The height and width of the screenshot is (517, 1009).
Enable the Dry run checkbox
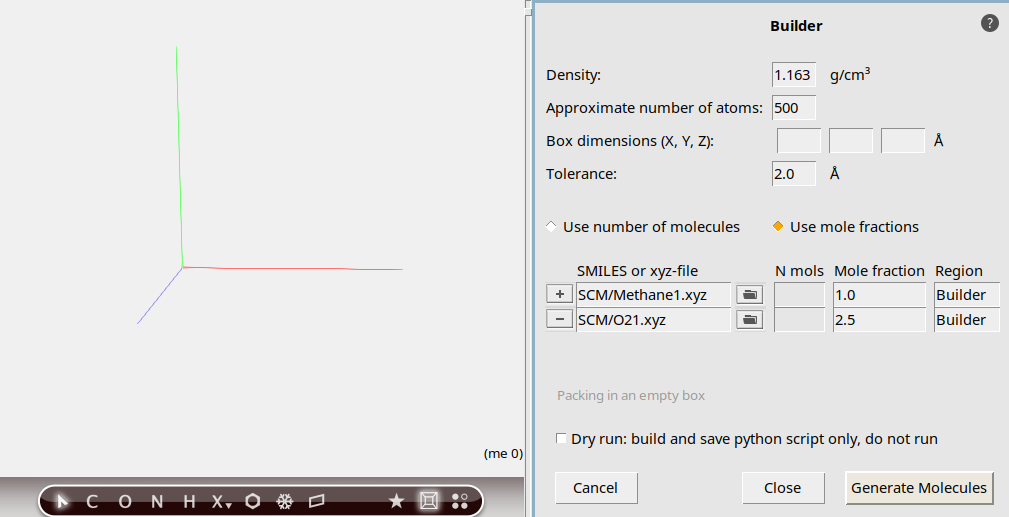pyautogui.click(x=561, y=439)
